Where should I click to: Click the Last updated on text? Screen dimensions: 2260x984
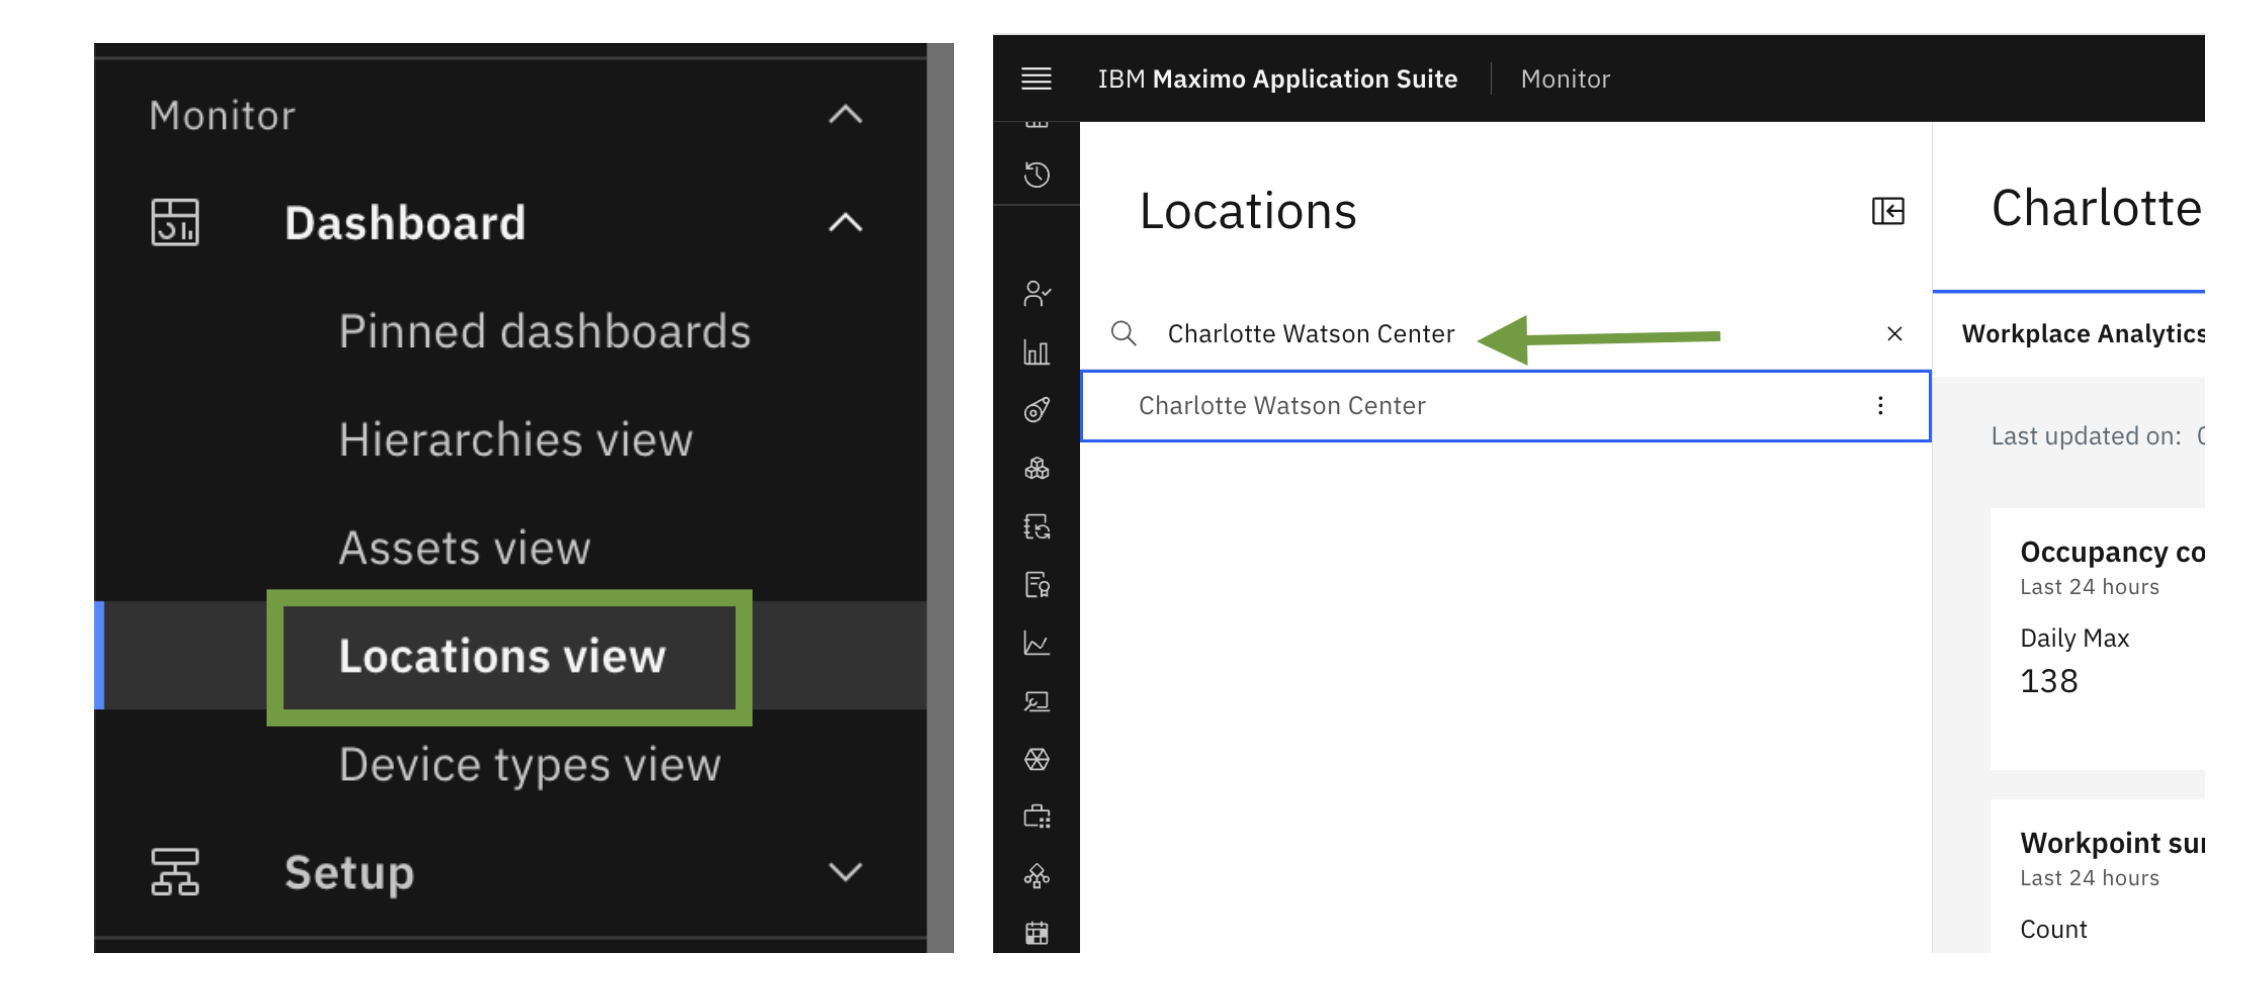2086,436
